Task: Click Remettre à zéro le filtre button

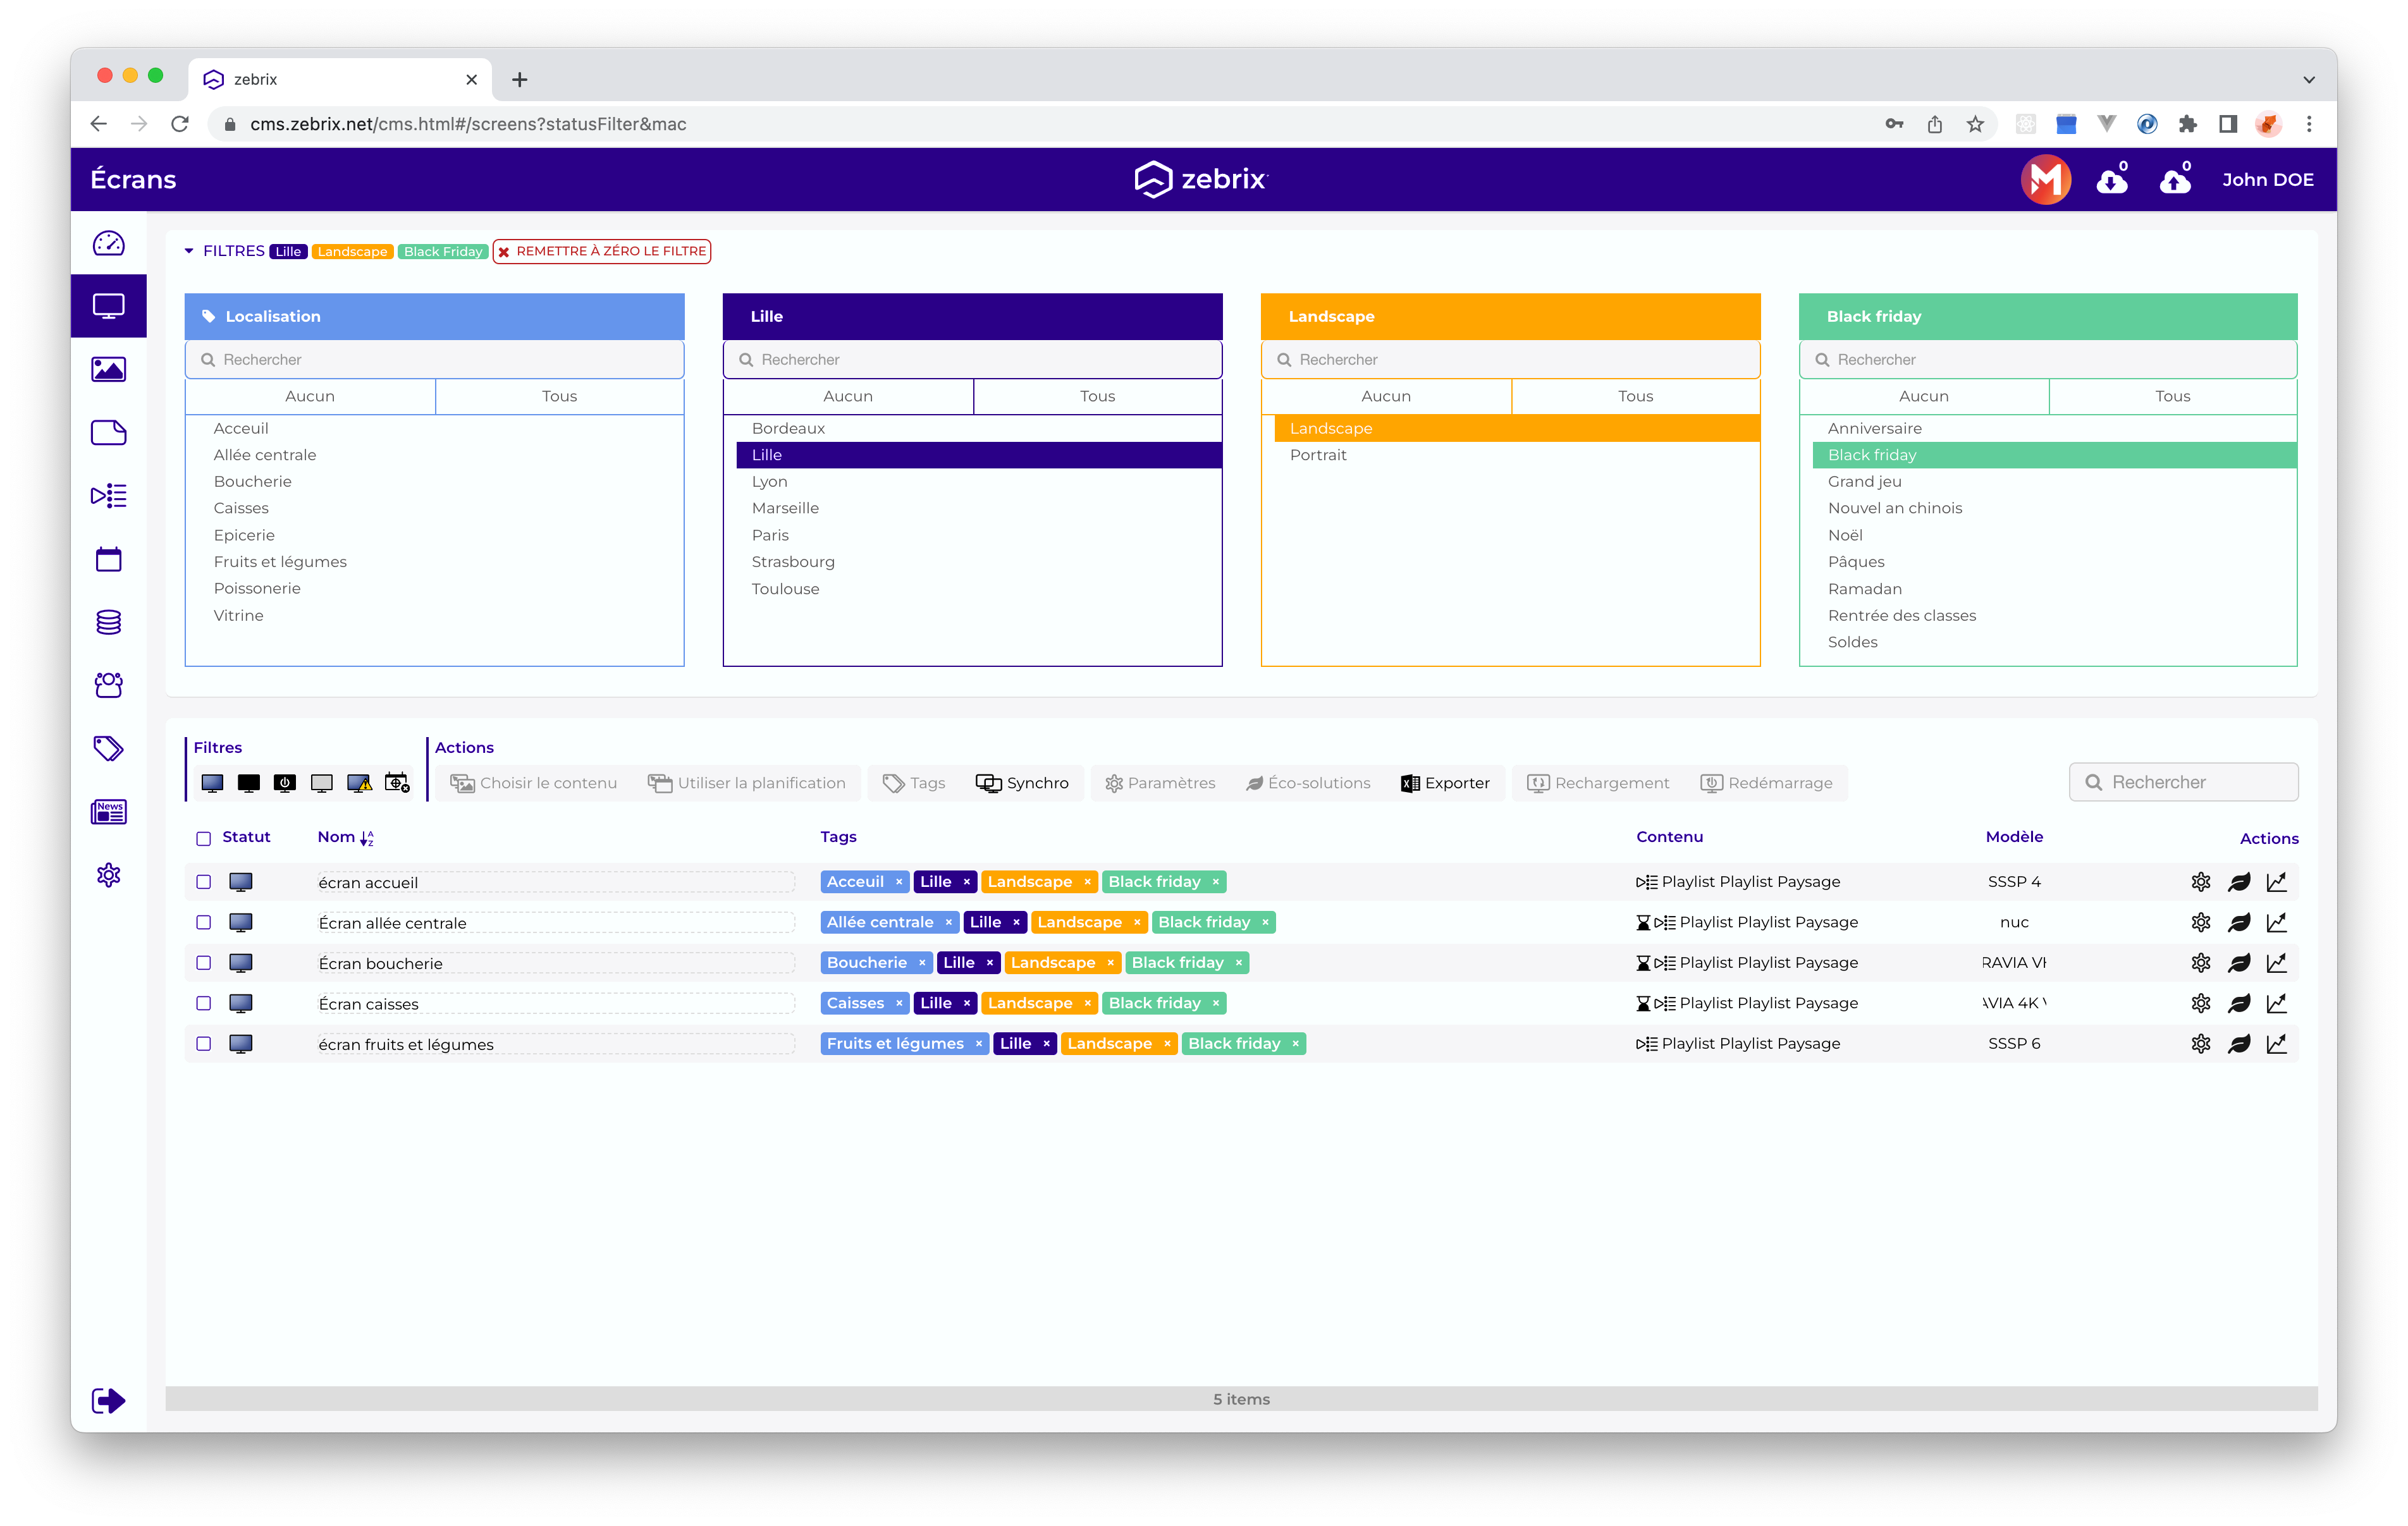Action: [602, 251]
